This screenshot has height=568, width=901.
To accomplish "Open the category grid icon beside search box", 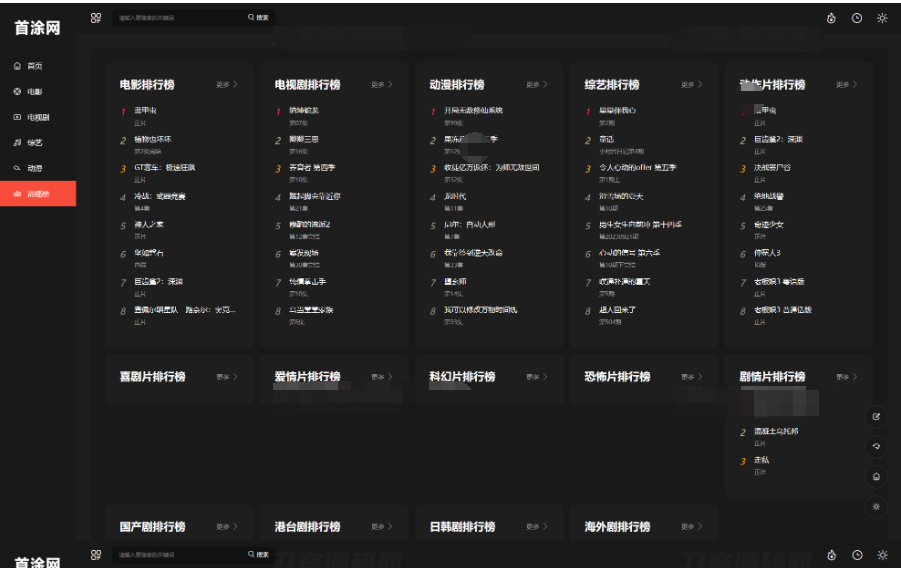I will [x=96, y=18].
